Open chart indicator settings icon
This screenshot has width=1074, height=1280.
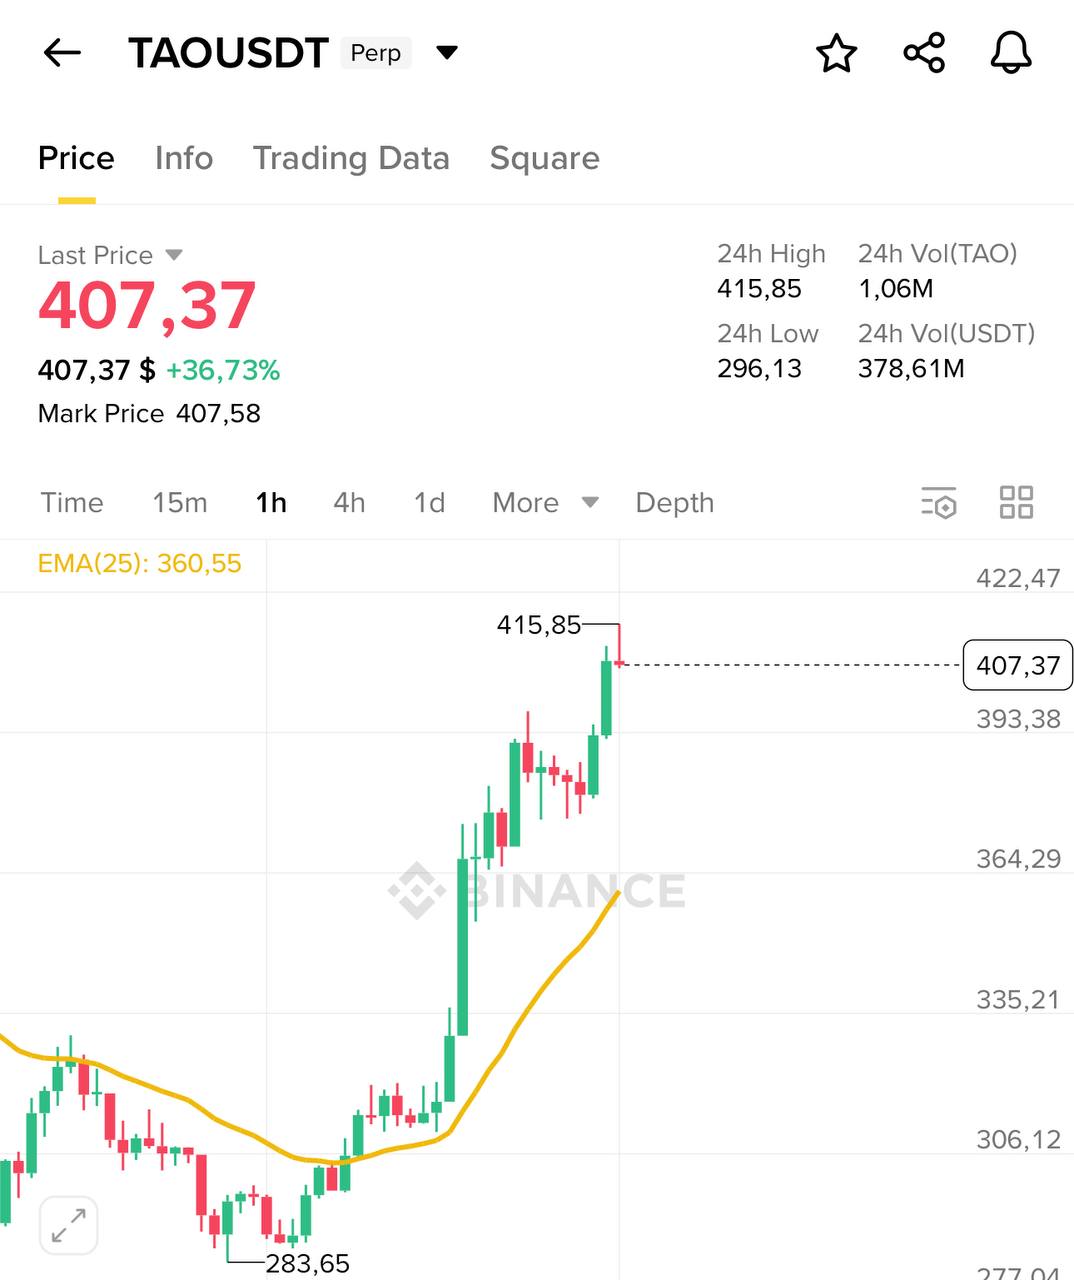tap(938, 503)
